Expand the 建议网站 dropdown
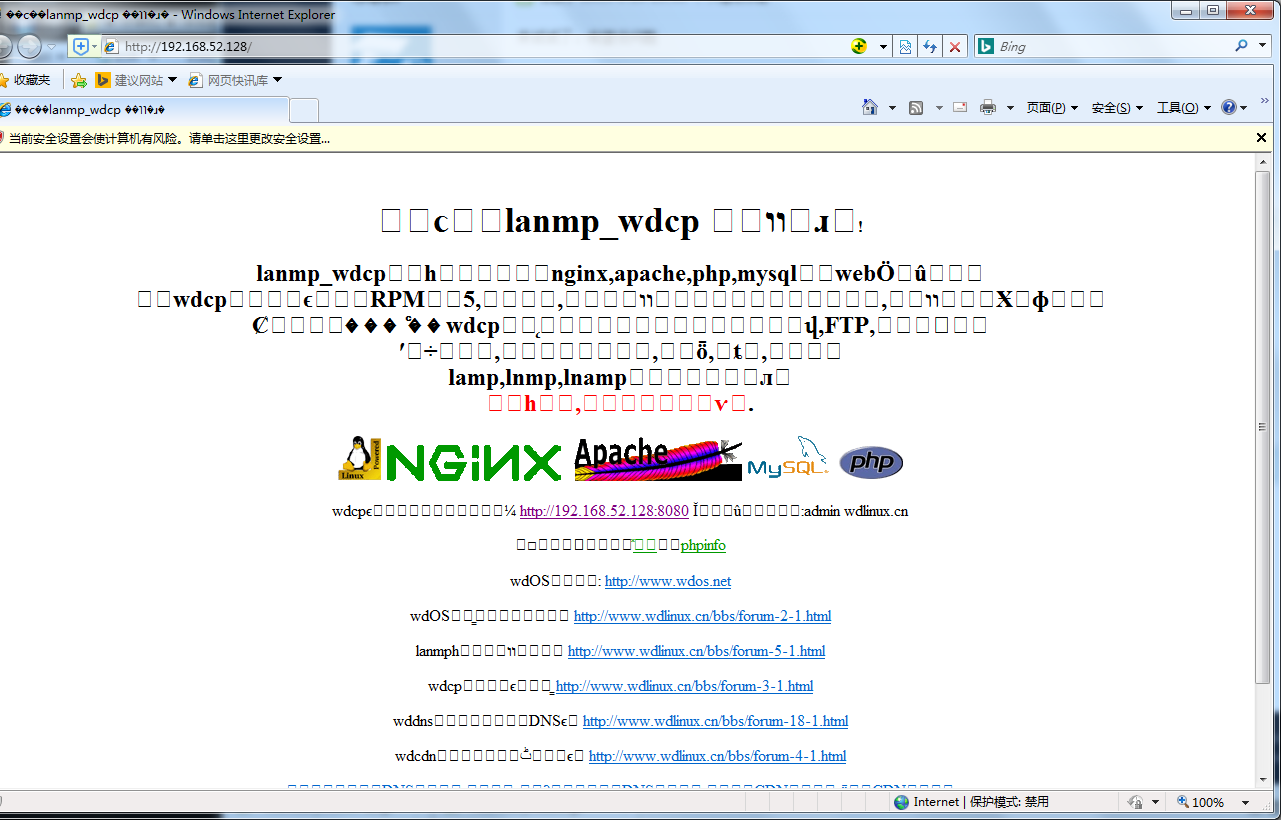The image size is (1281, 820). tap(172, 80)
